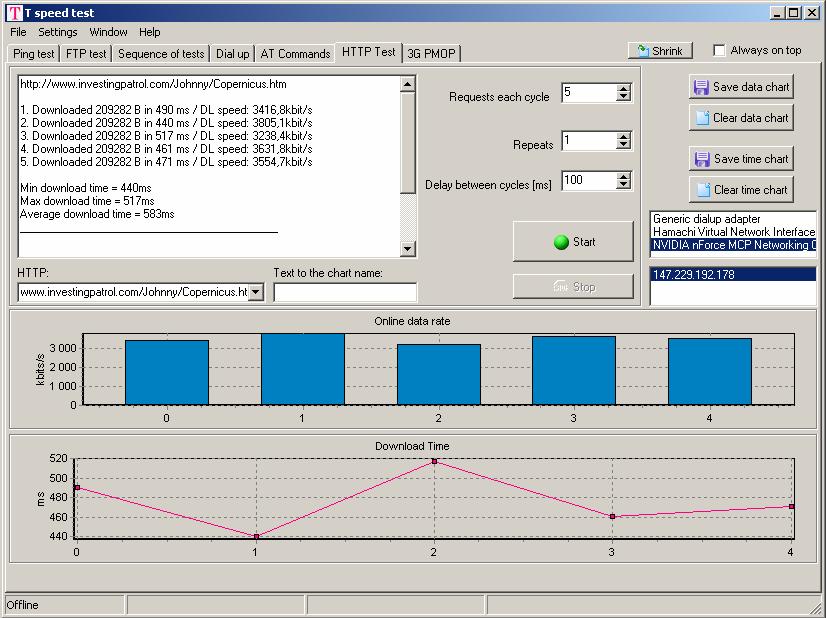Viewport: 826px width, 618px height.
Task: Click the T app icon in title bar
Action: tap(15, 13)
